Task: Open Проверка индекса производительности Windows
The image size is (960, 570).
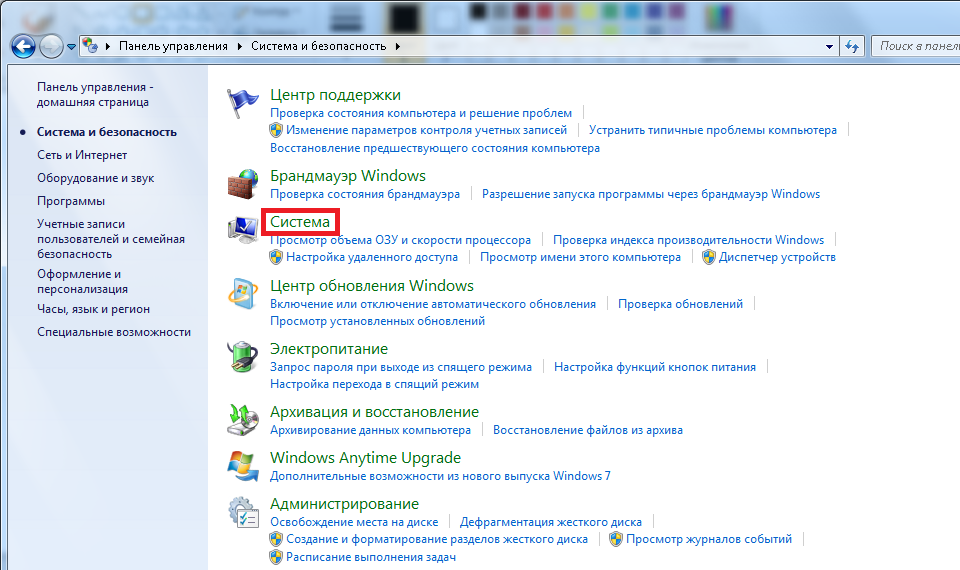Action: click(688, 240)
